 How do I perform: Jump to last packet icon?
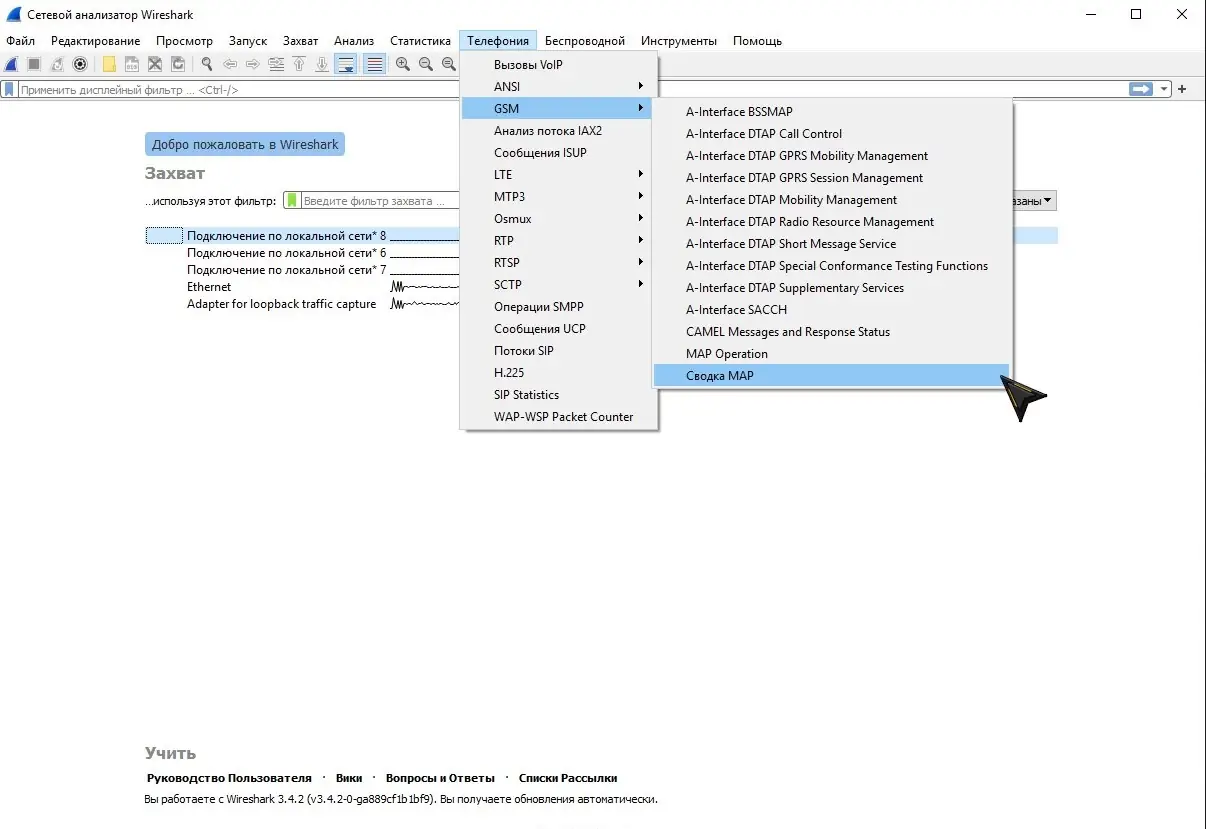coord(322,64)
